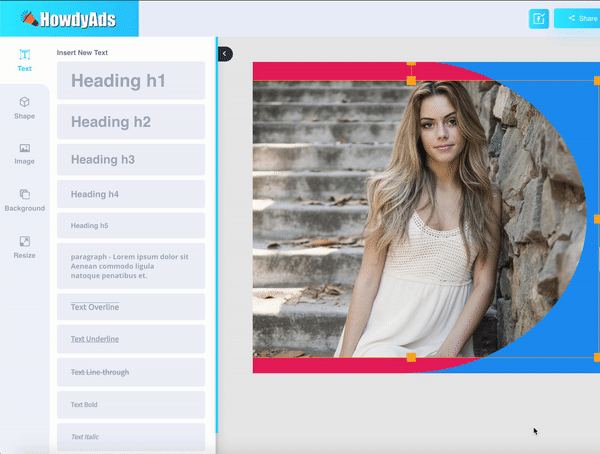Image resolution: width=600 pixels, height=454 pixels.
Task: Click bottom-center orange handle of selected image
Action: [411, 357]
